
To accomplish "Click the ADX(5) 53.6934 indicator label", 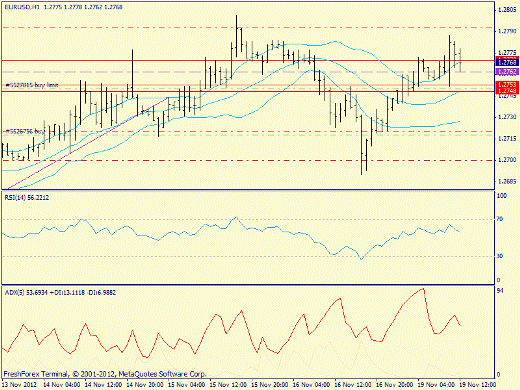I will coord(60,292).
